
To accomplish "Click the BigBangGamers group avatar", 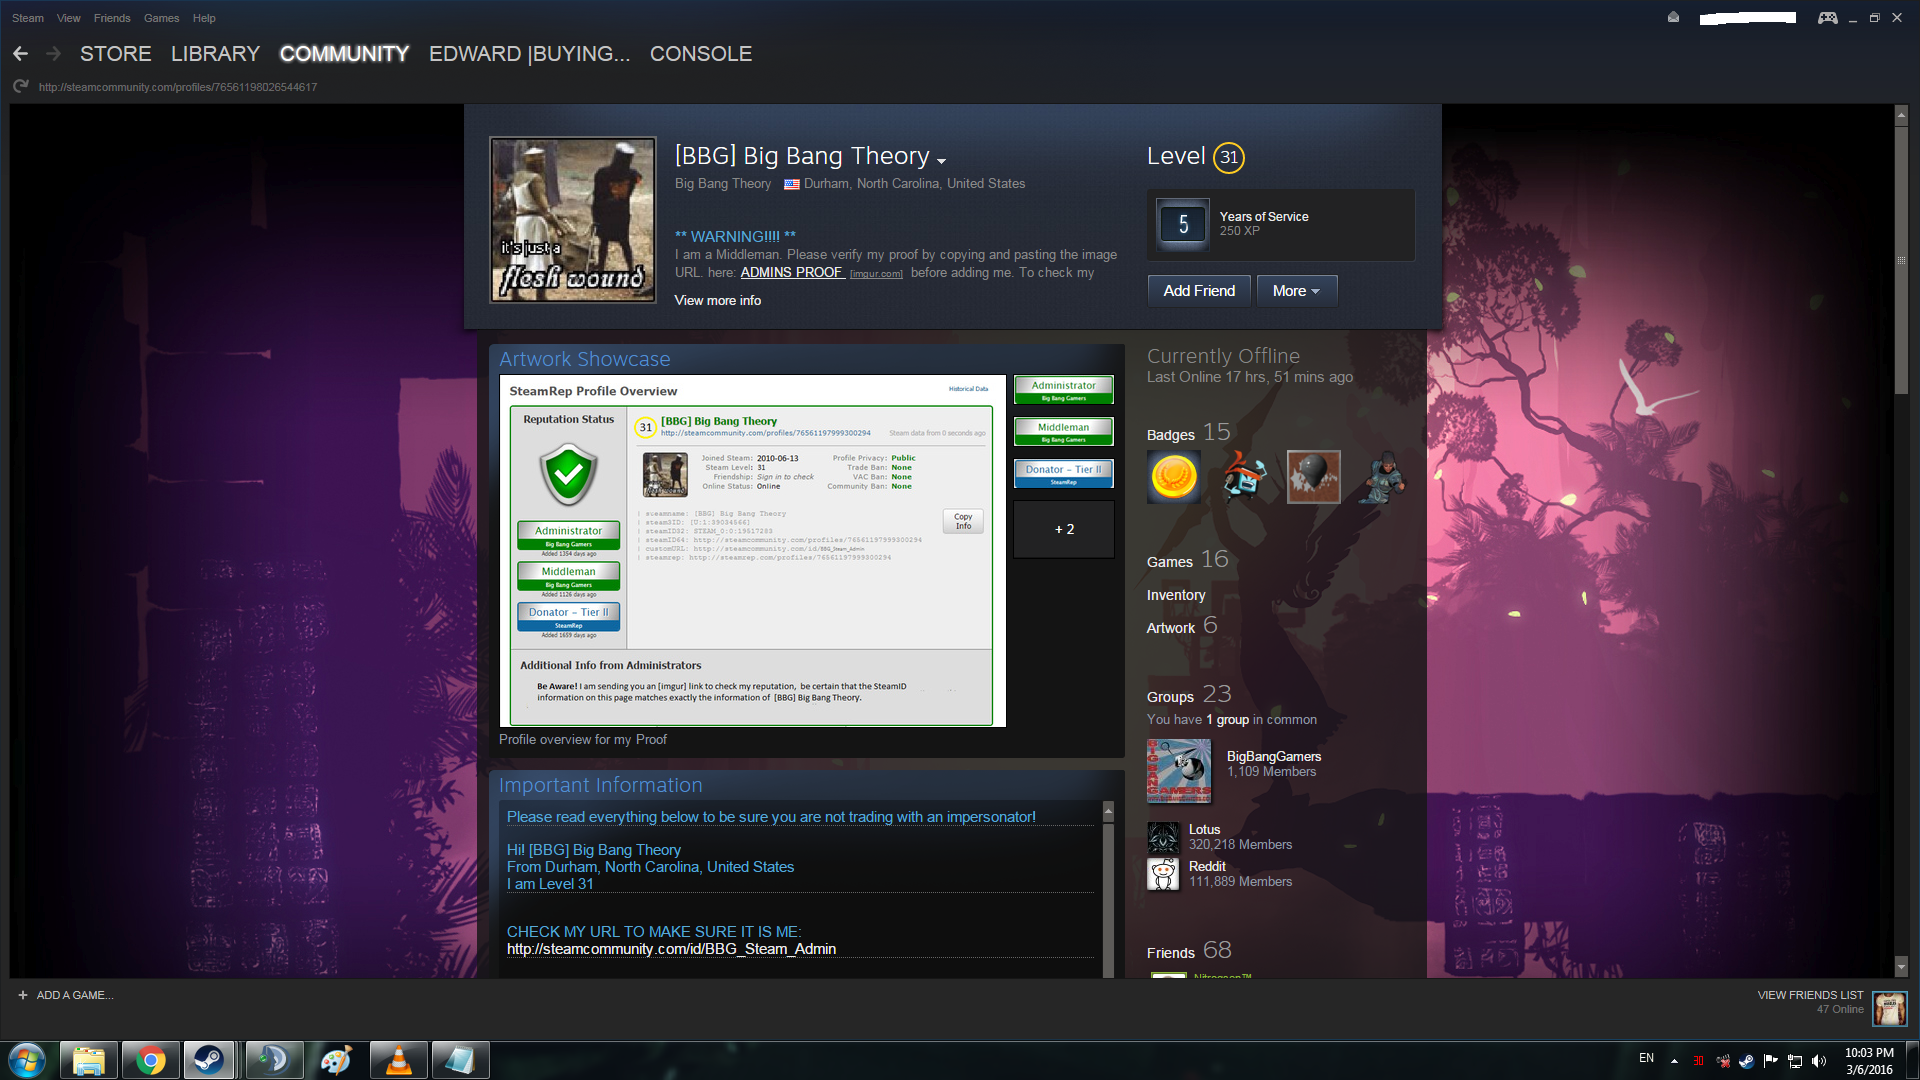I will coord(1178,771).
